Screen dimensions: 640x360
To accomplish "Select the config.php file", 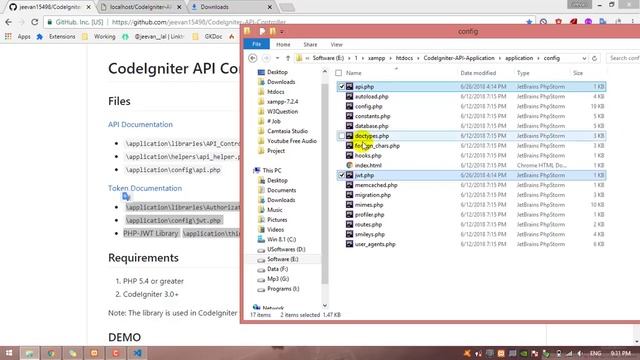I will point(368,107).
